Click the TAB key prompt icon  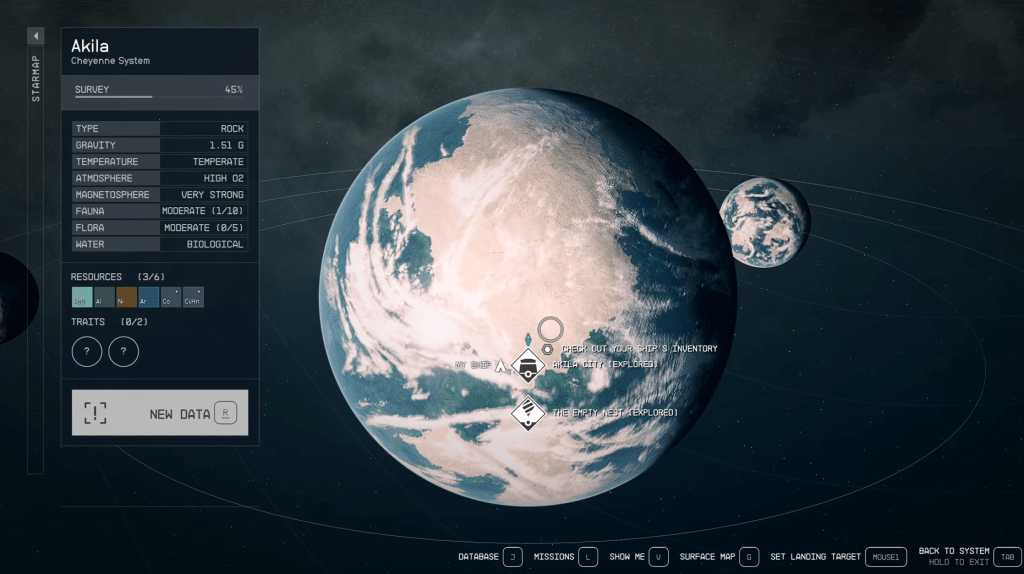coord(1008,557)
